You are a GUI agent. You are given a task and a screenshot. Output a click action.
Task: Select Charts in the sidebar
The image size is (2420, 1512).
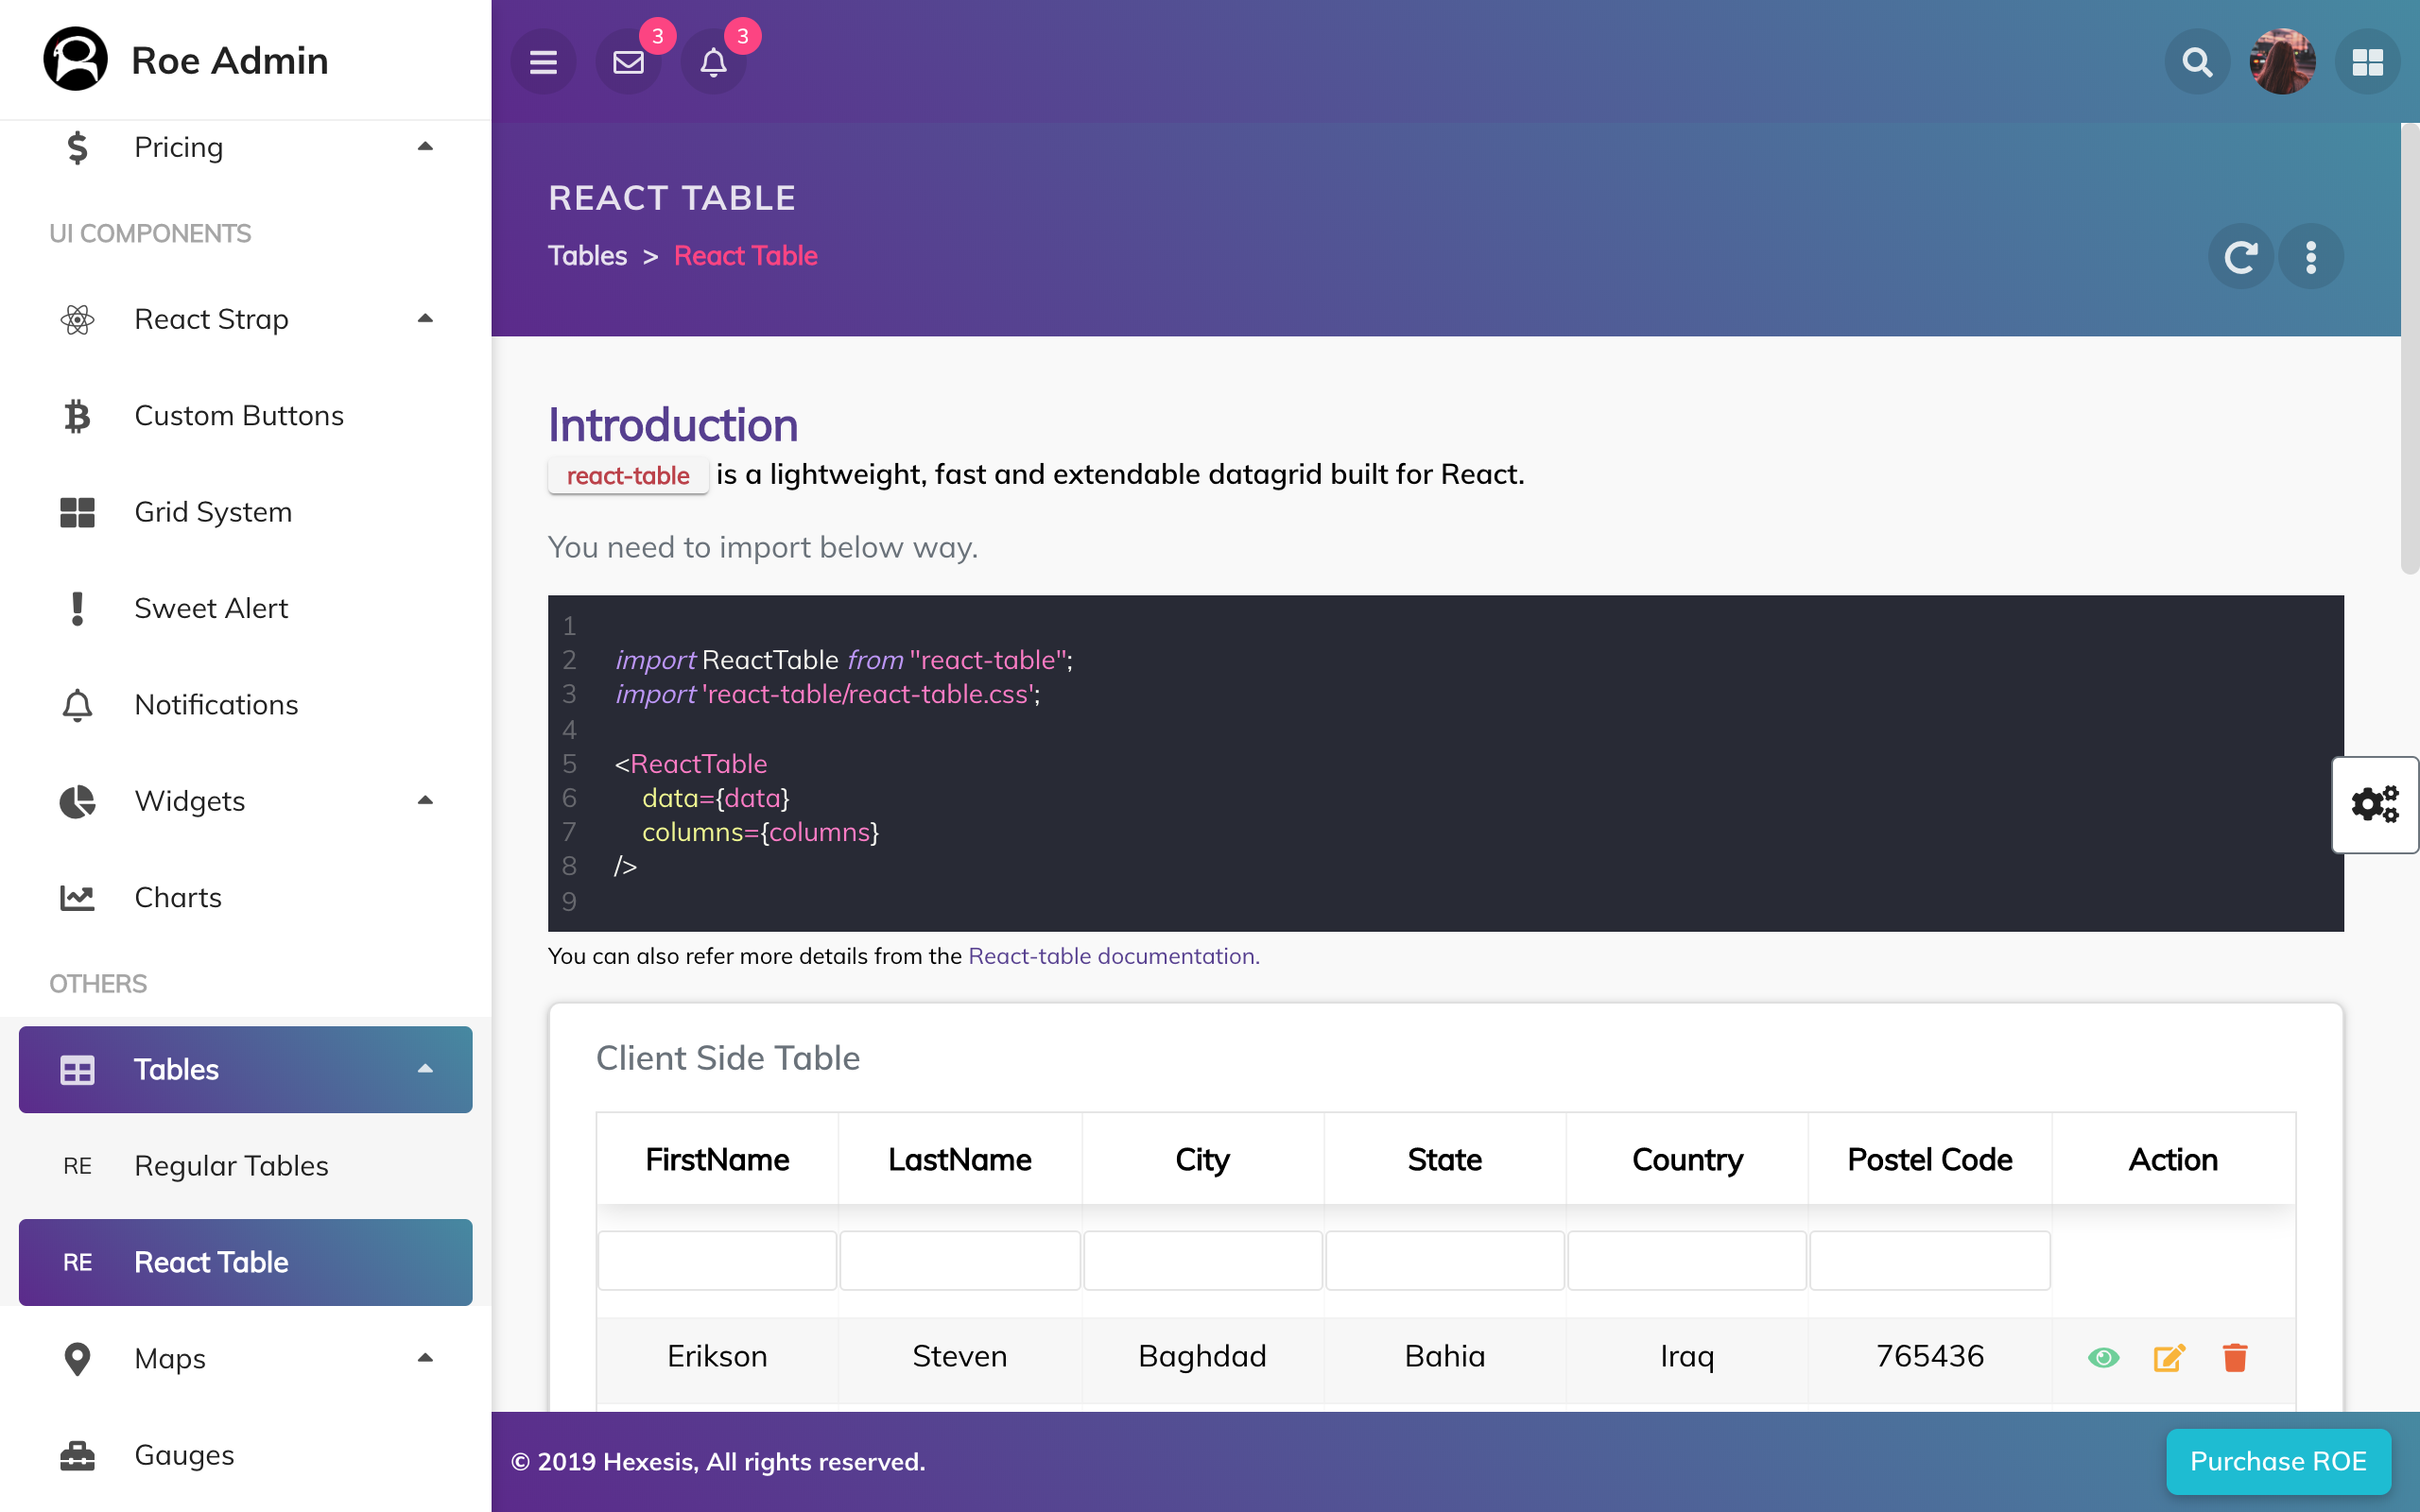[x=178, y=897]
